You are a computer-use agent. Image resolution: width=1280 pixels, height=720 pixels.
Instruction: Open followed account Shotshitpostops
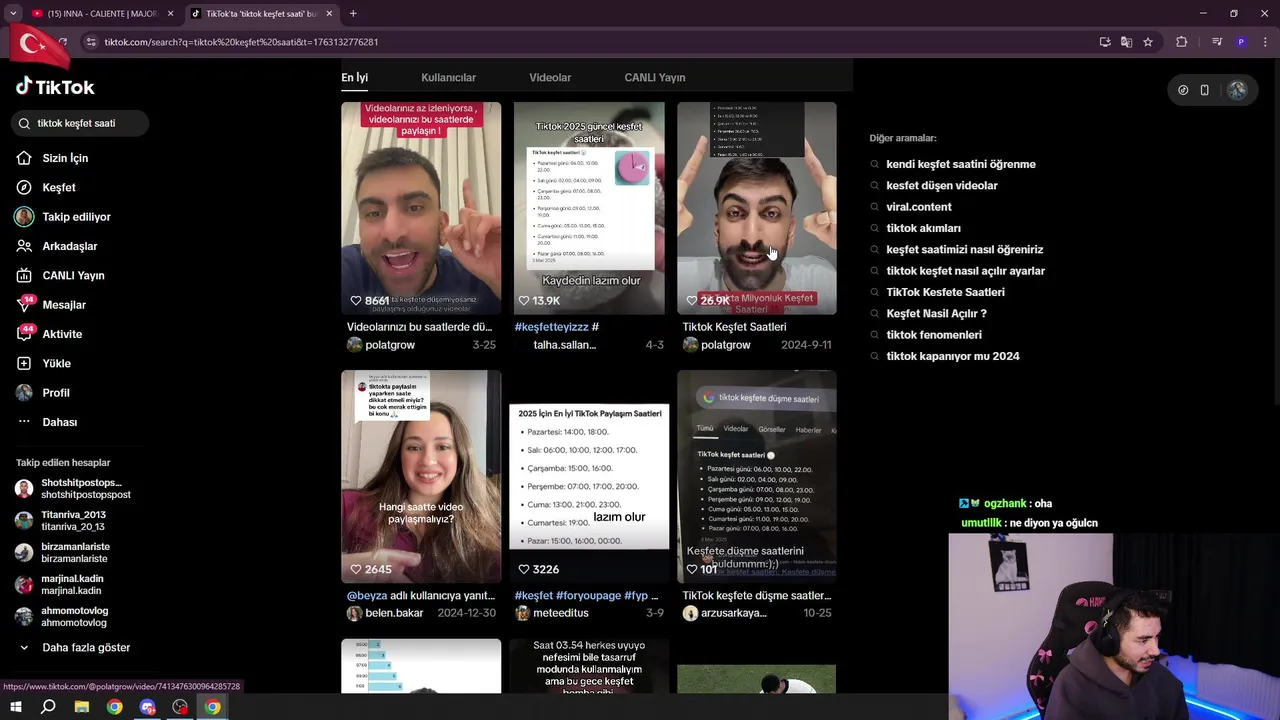pyautogui.click(x=73, y=489)
